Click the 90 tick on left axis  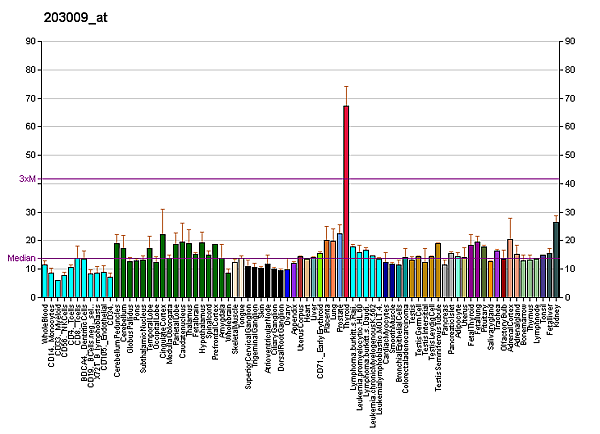click(x=31, y=41)
